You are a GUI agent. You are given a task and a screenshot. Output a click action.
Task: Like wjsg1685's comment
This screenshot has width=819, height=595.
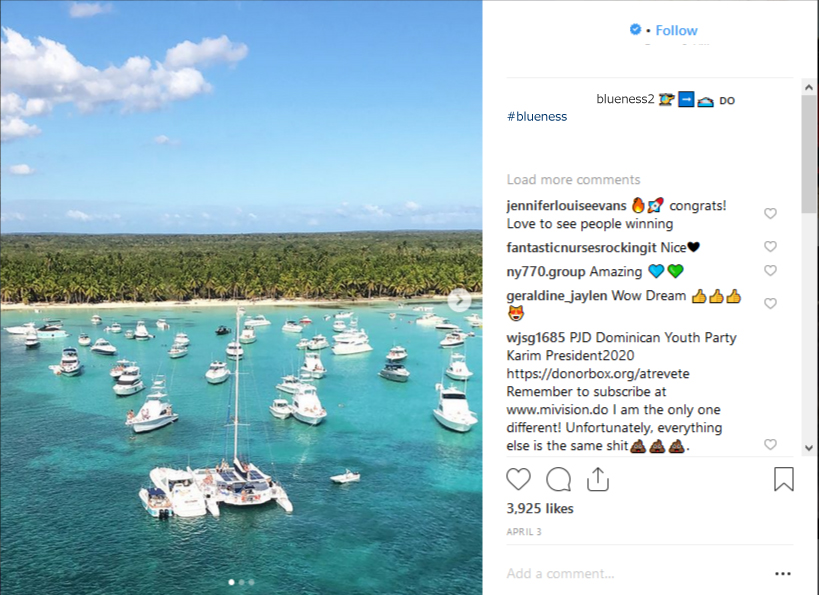[770, 444]
